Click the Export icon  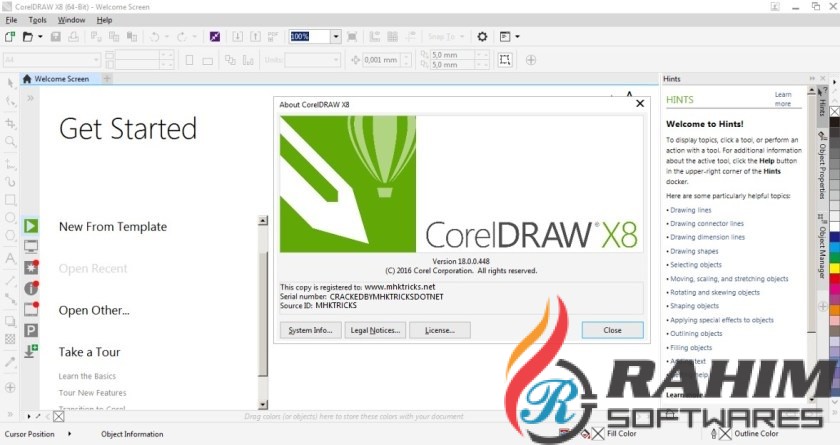point(256,36)
